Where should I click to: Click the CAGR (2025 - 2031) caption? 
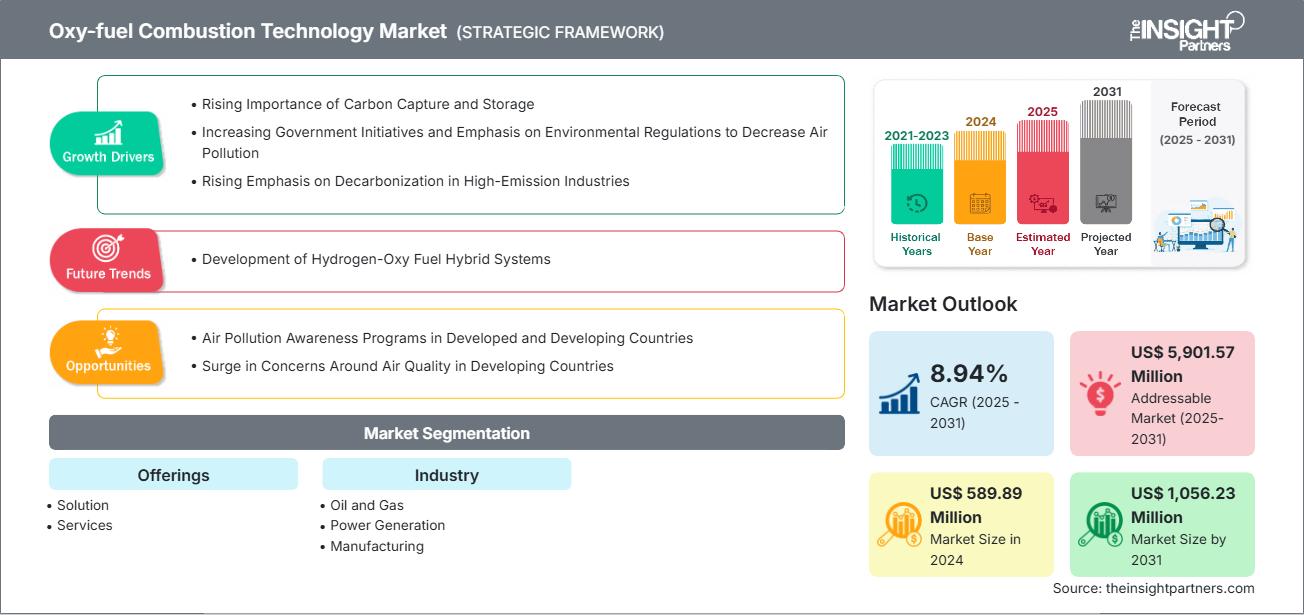coord(975,412)
